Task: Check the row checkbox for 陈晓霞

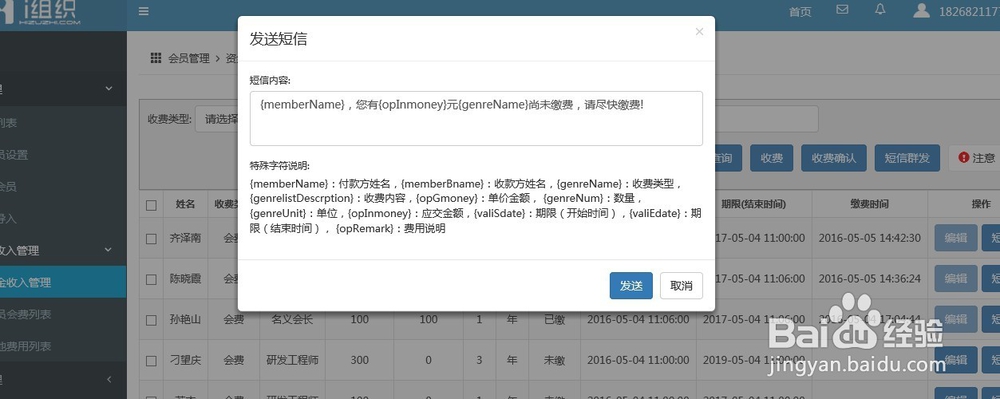Action: [x=151, y=279]
